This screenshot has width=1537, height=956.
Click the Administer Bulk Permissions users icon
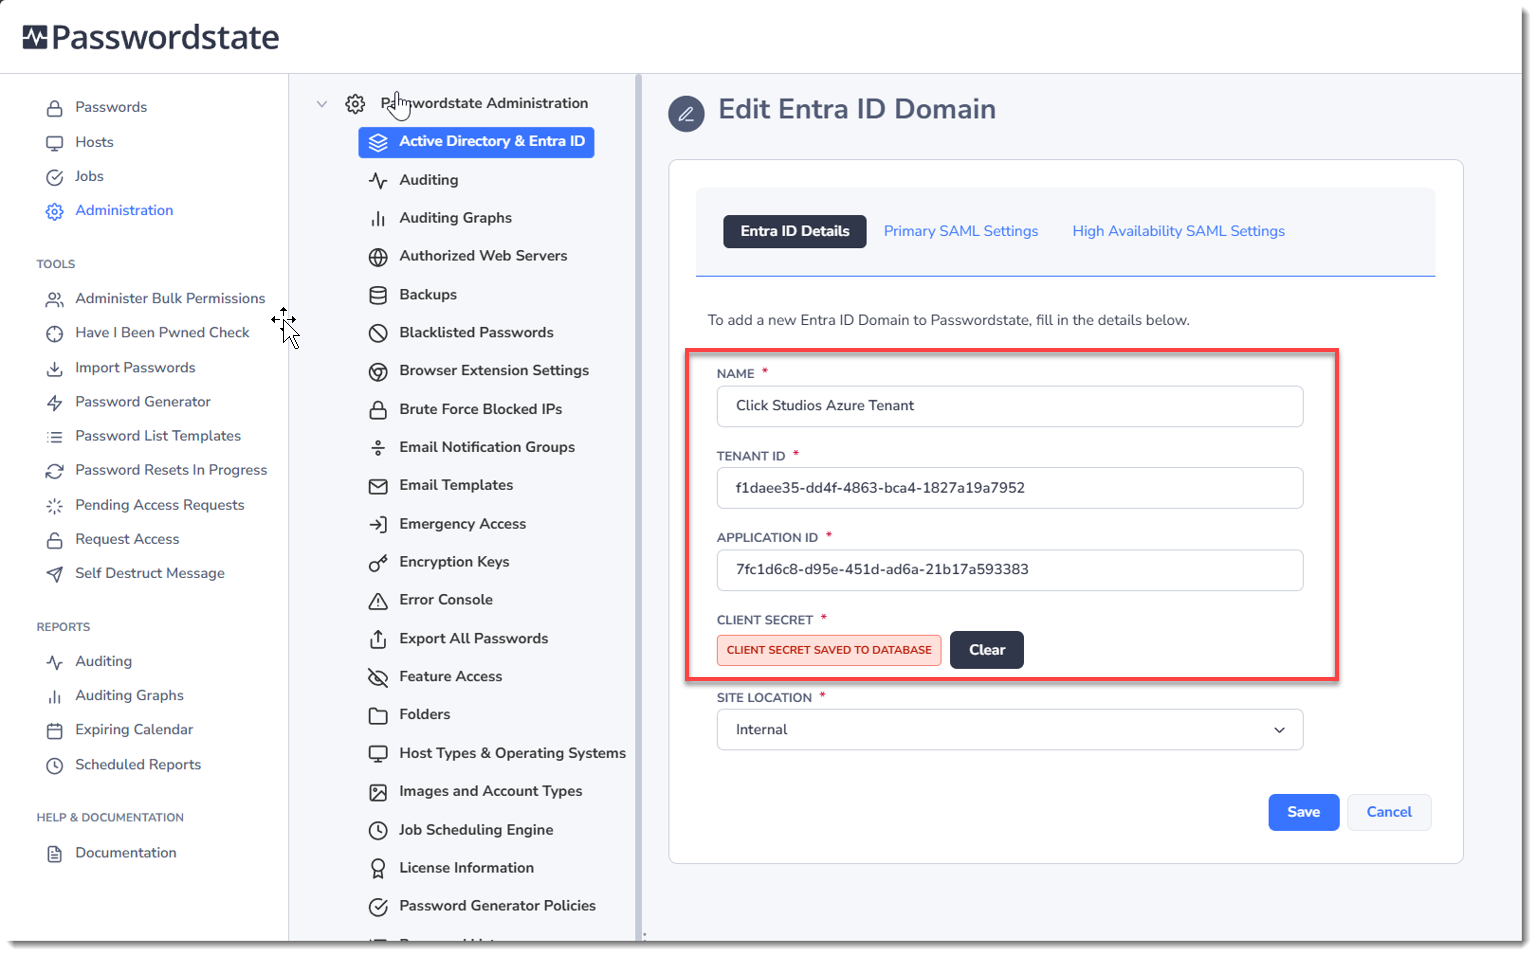click(x=55, y=299)
